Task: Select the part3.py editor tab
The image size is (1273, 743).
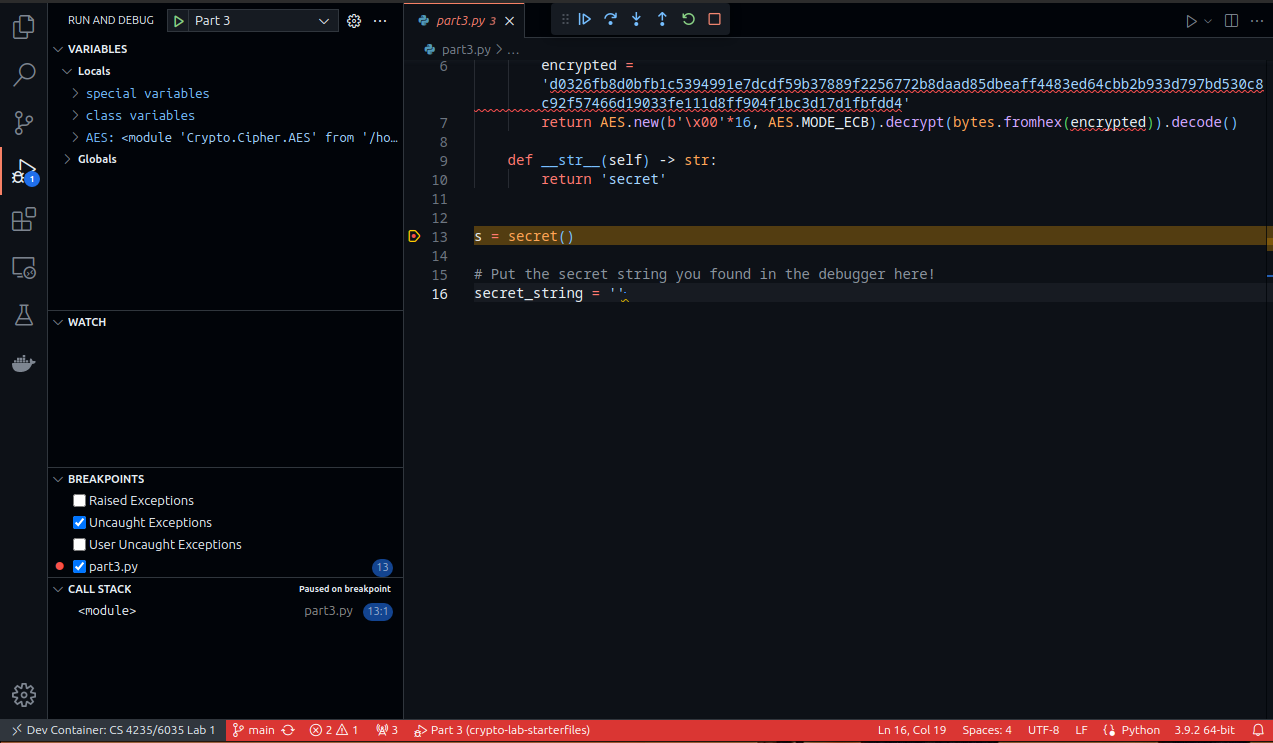Action: [x=465, y=20]
